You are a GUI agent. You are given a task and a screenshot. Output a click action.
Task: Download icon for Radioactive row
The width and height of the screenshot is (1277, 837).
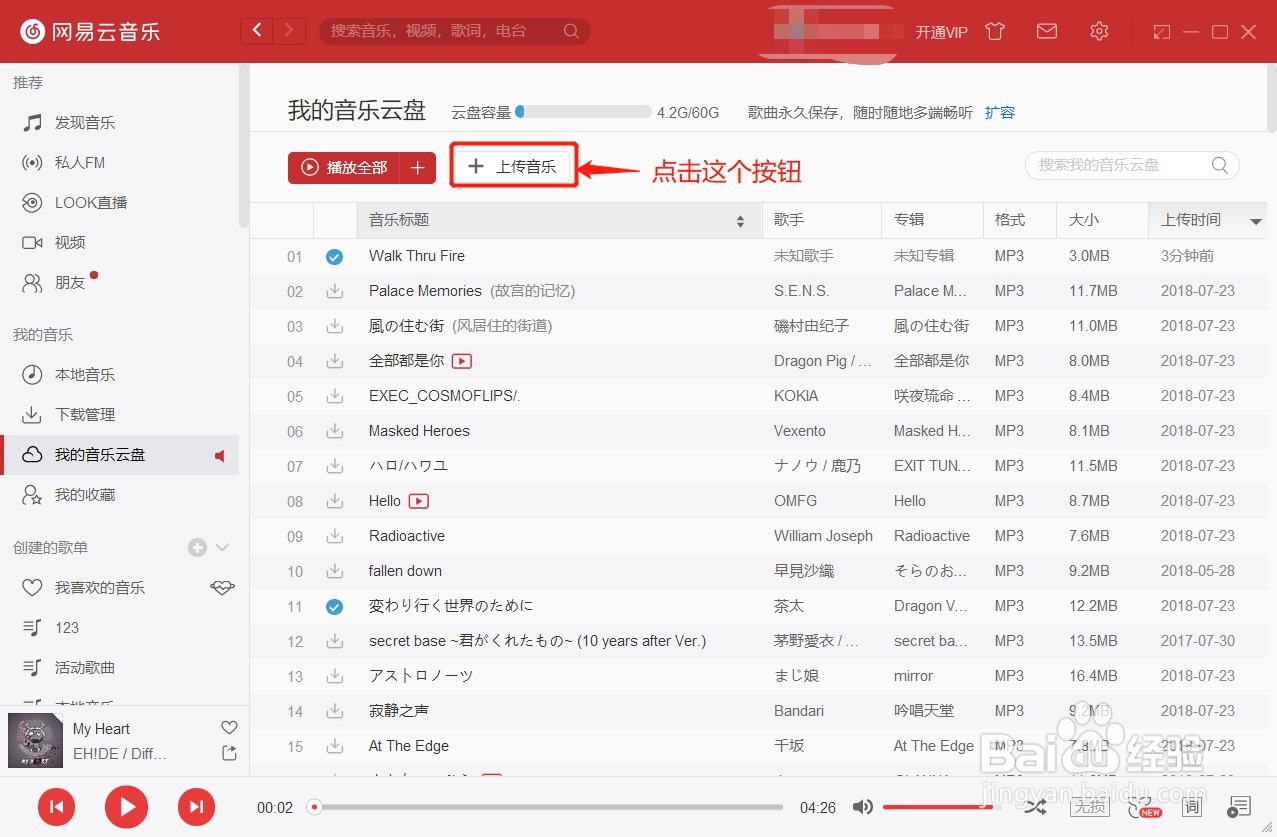pyautogui.click(x=334, y=536)
